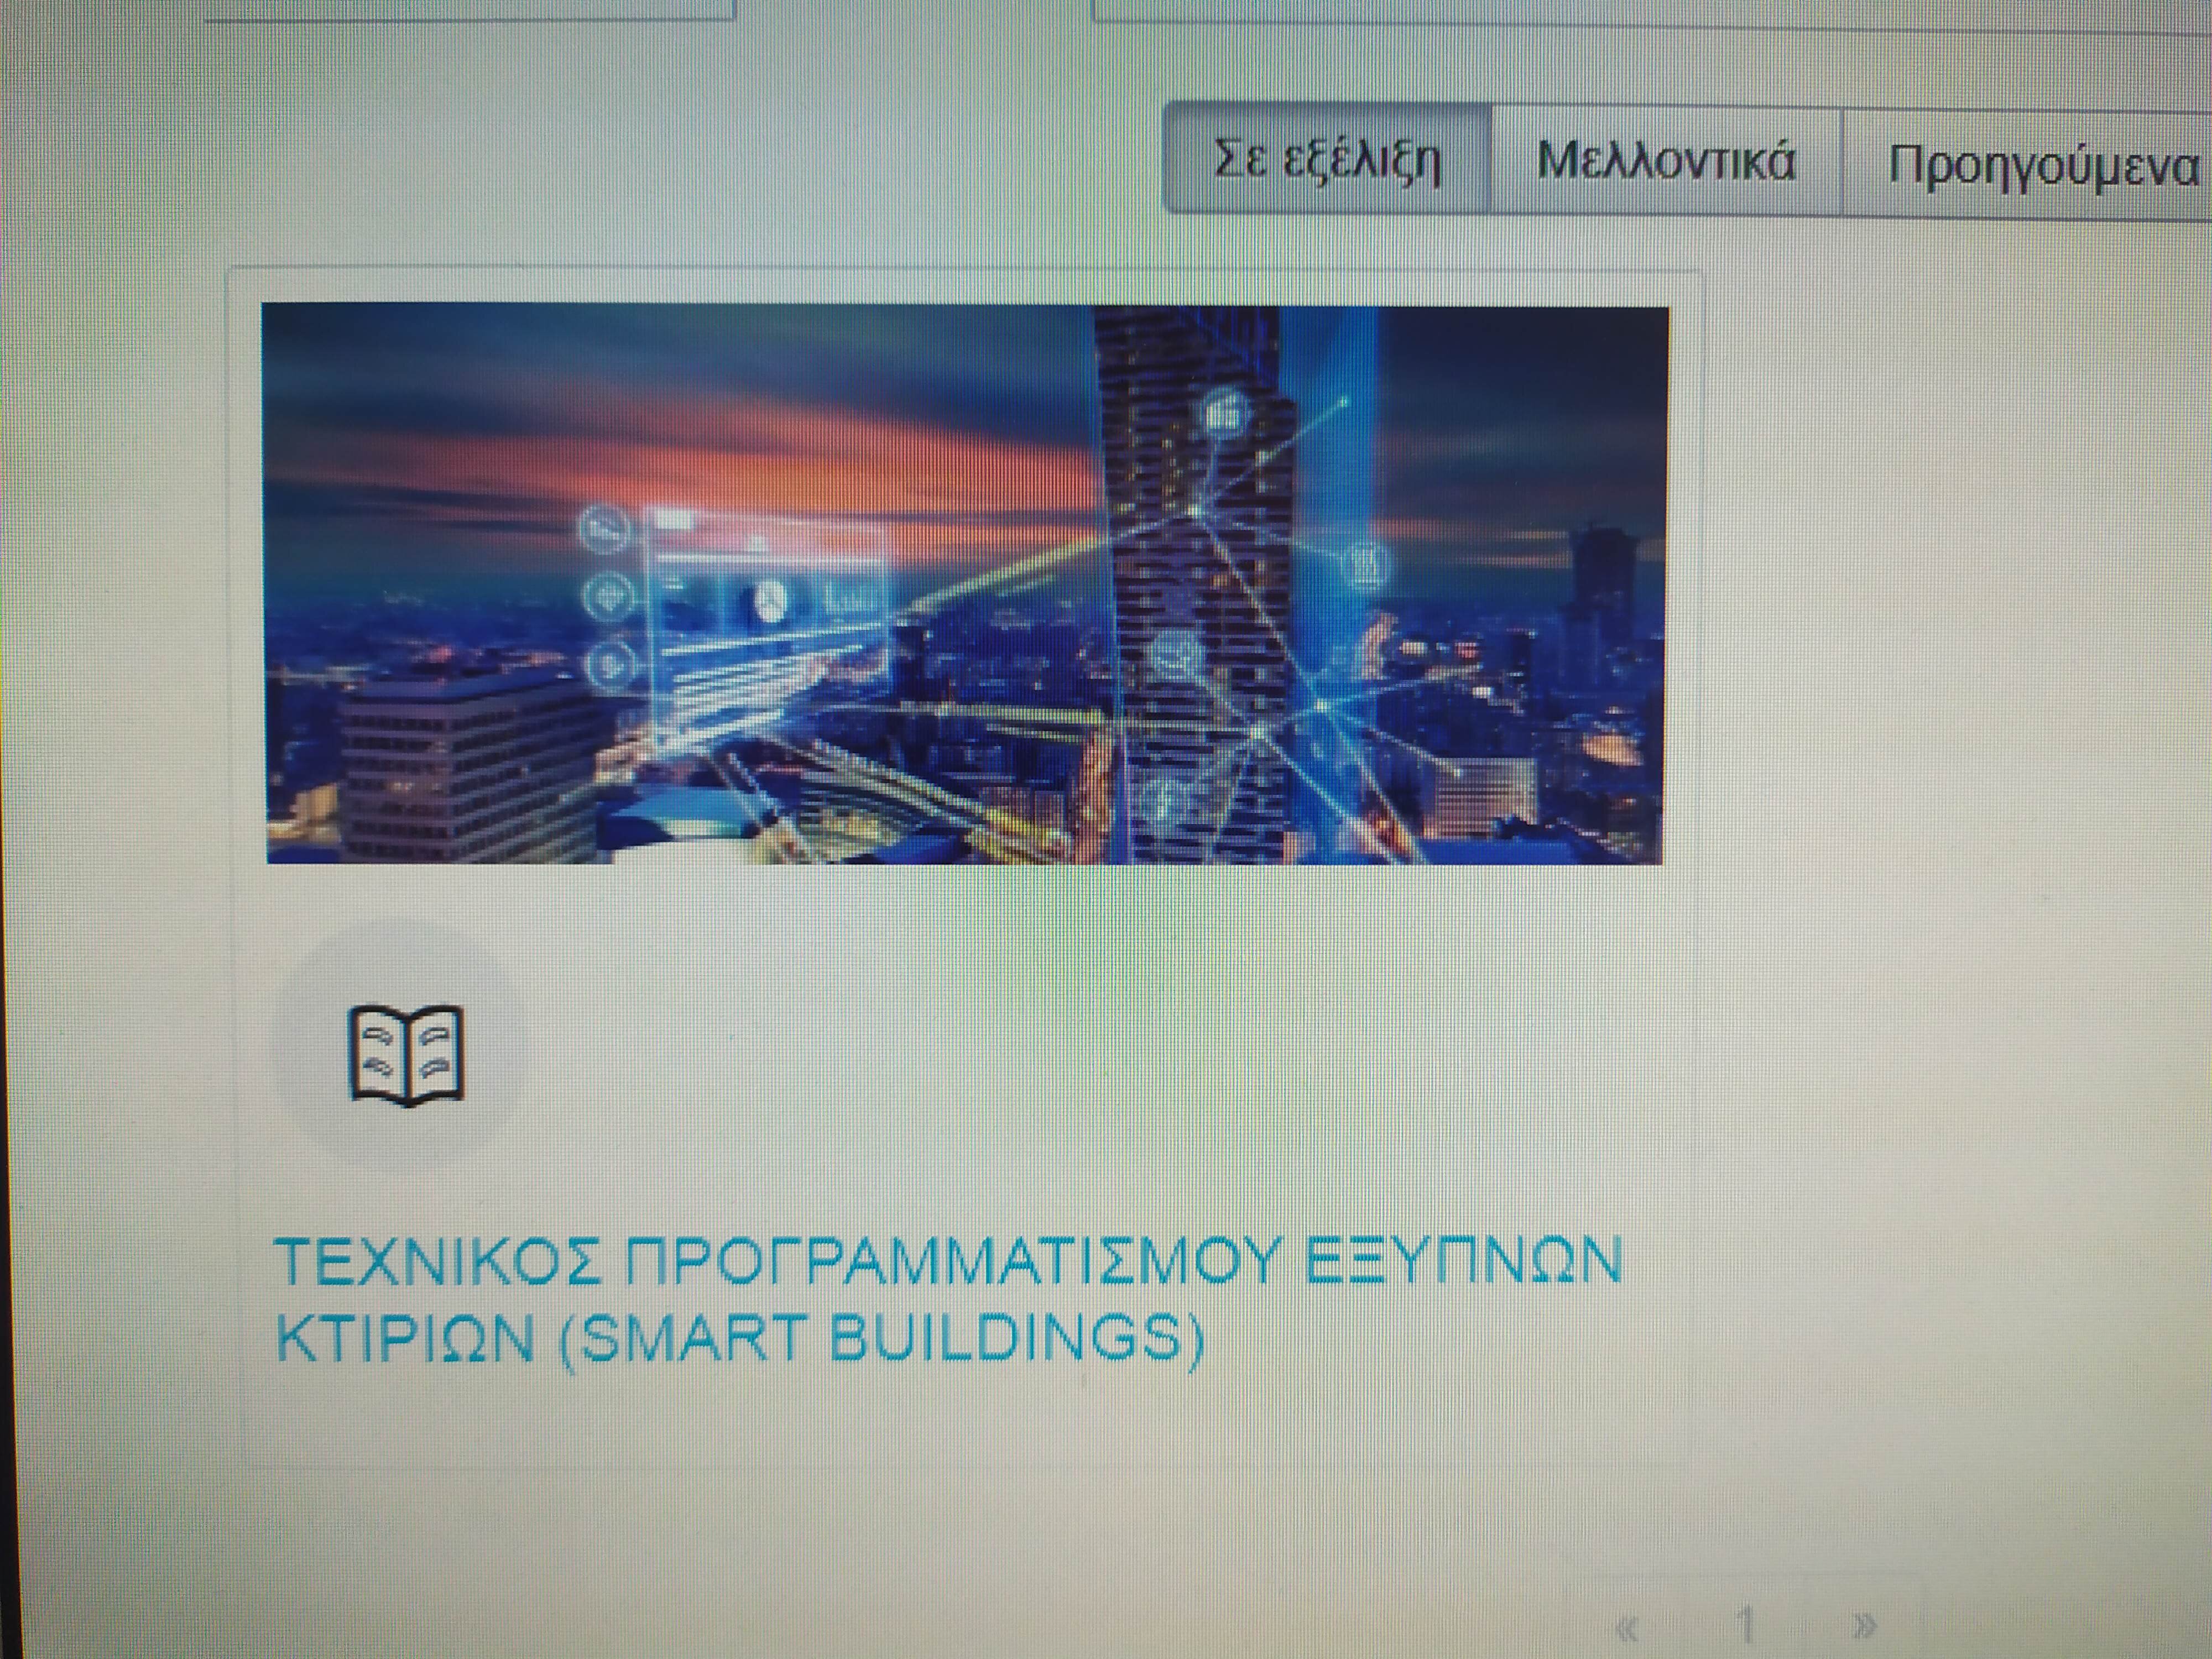The width and height of the screenshot is (2212, 1659).
Task: Switch to the Σε εξέλιξη tab
Action: coord(1327,158)
